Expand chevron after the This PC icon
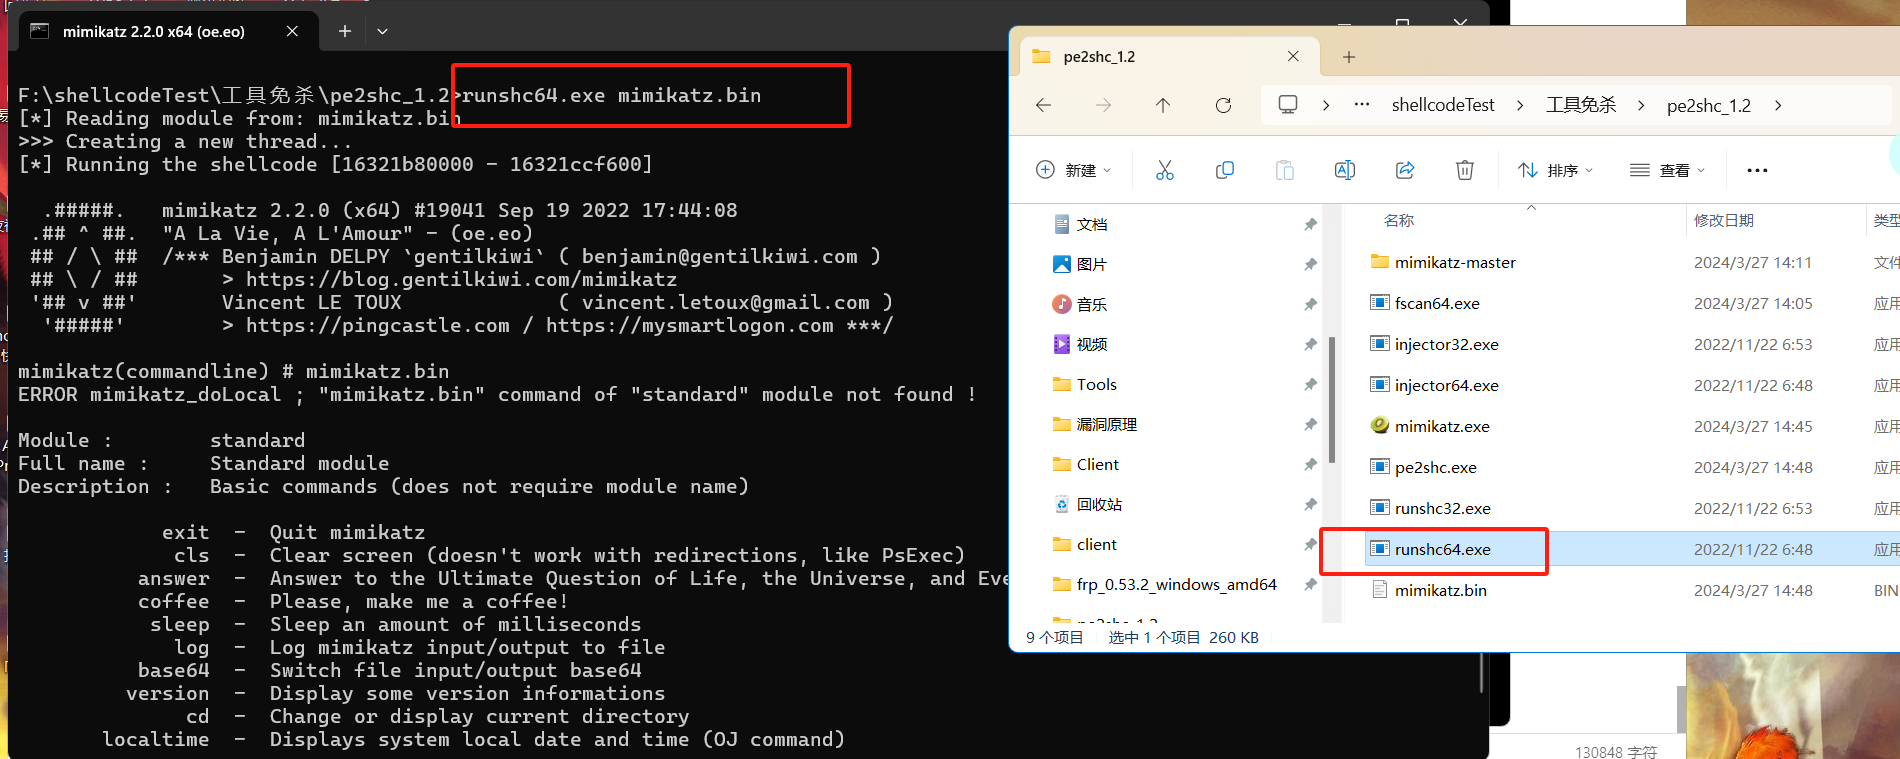 tap(1326, 105)
